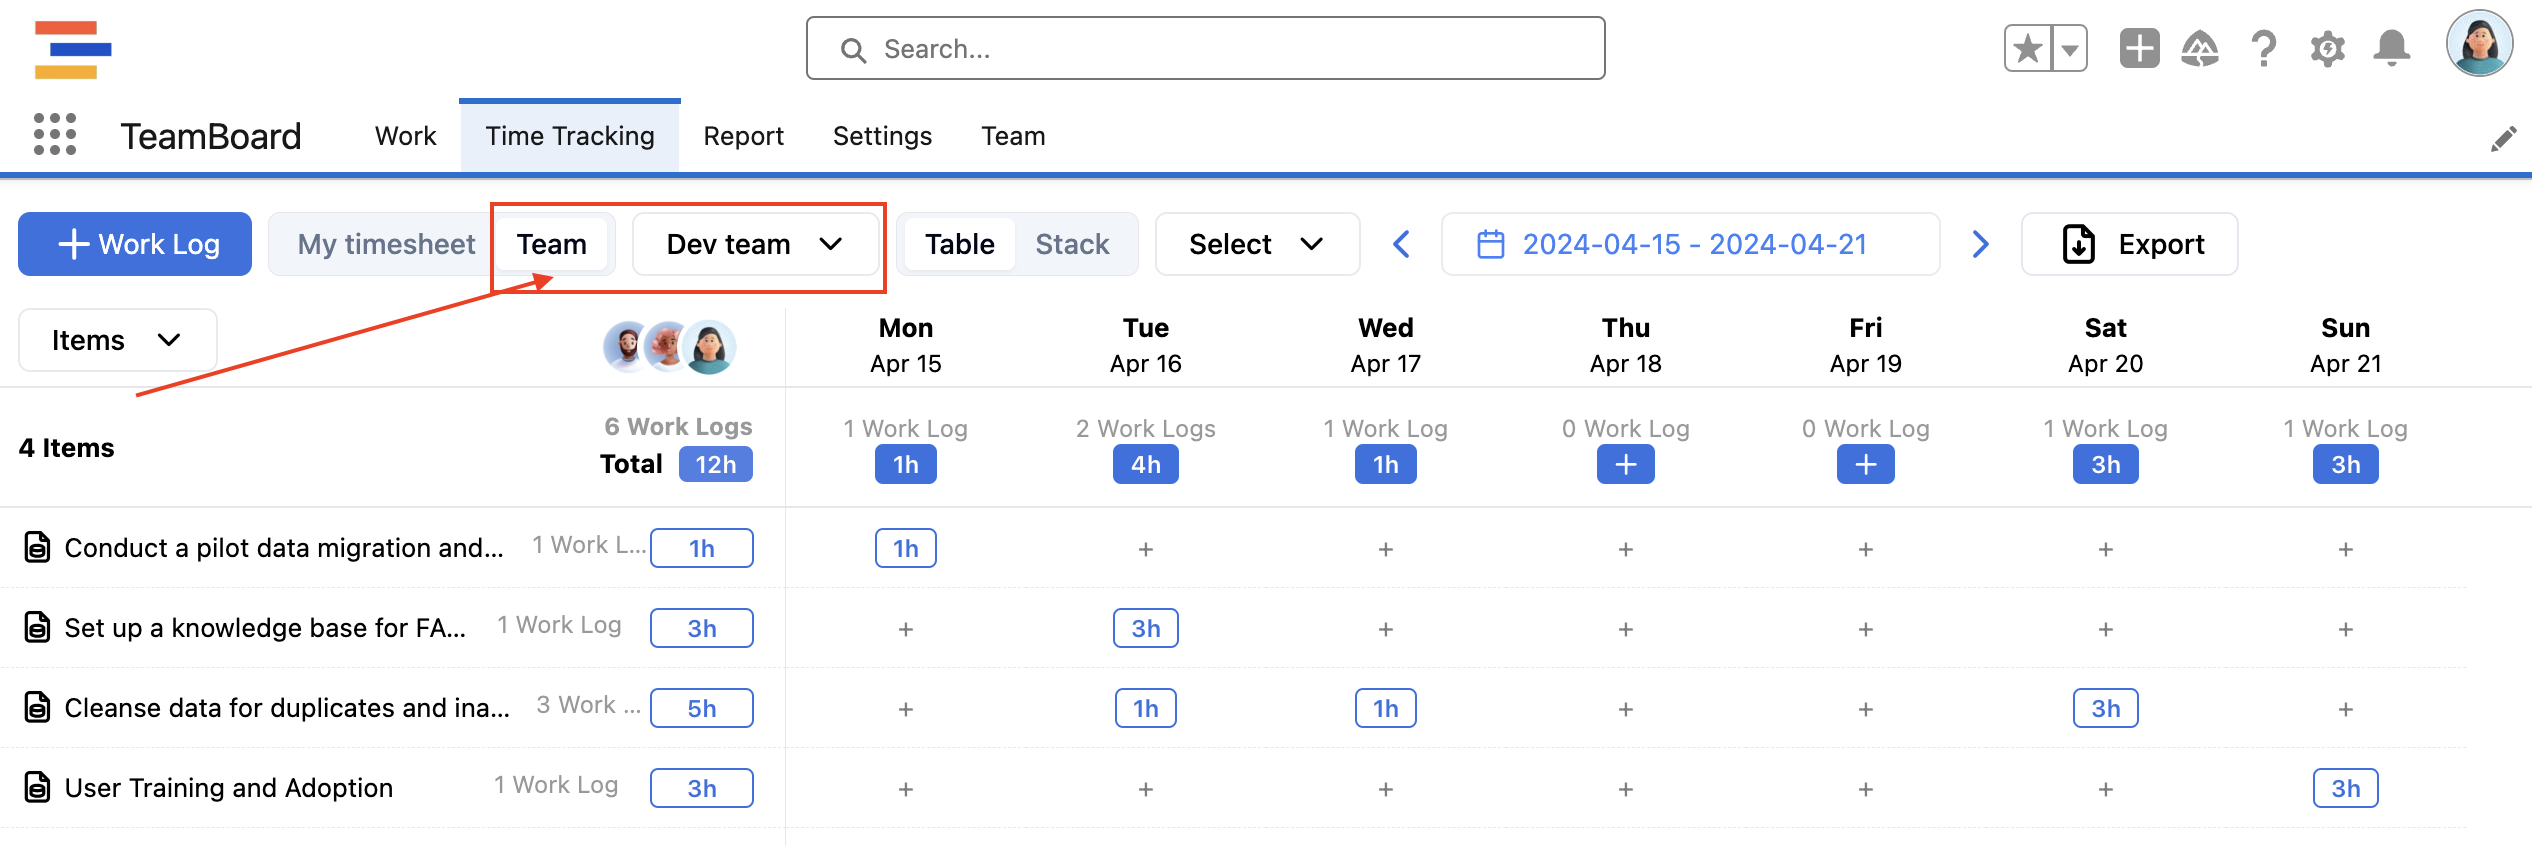Click the favorites star icon
This screenshot has width=2532, height=846.
coord(2027,48)
